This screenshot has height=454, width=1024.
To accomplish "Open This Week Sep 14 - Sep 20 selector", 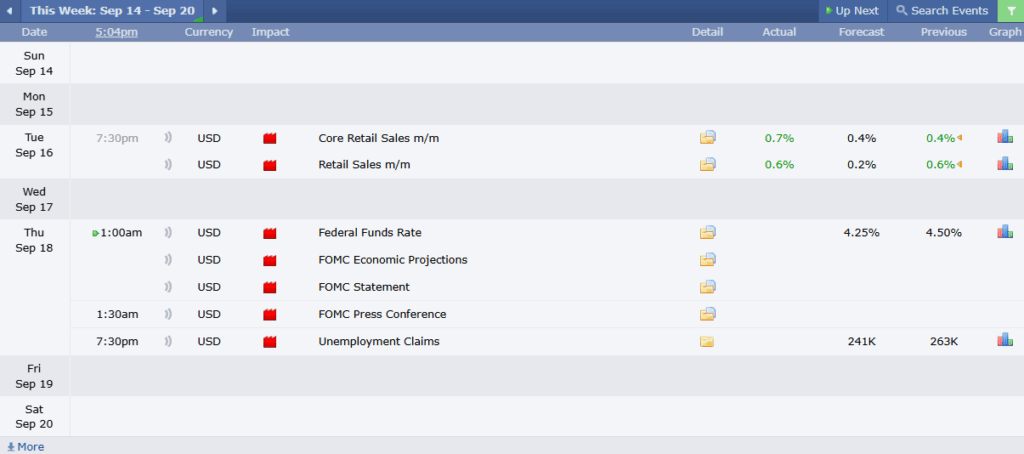I will pyautogui.click(x=111, y=11).
